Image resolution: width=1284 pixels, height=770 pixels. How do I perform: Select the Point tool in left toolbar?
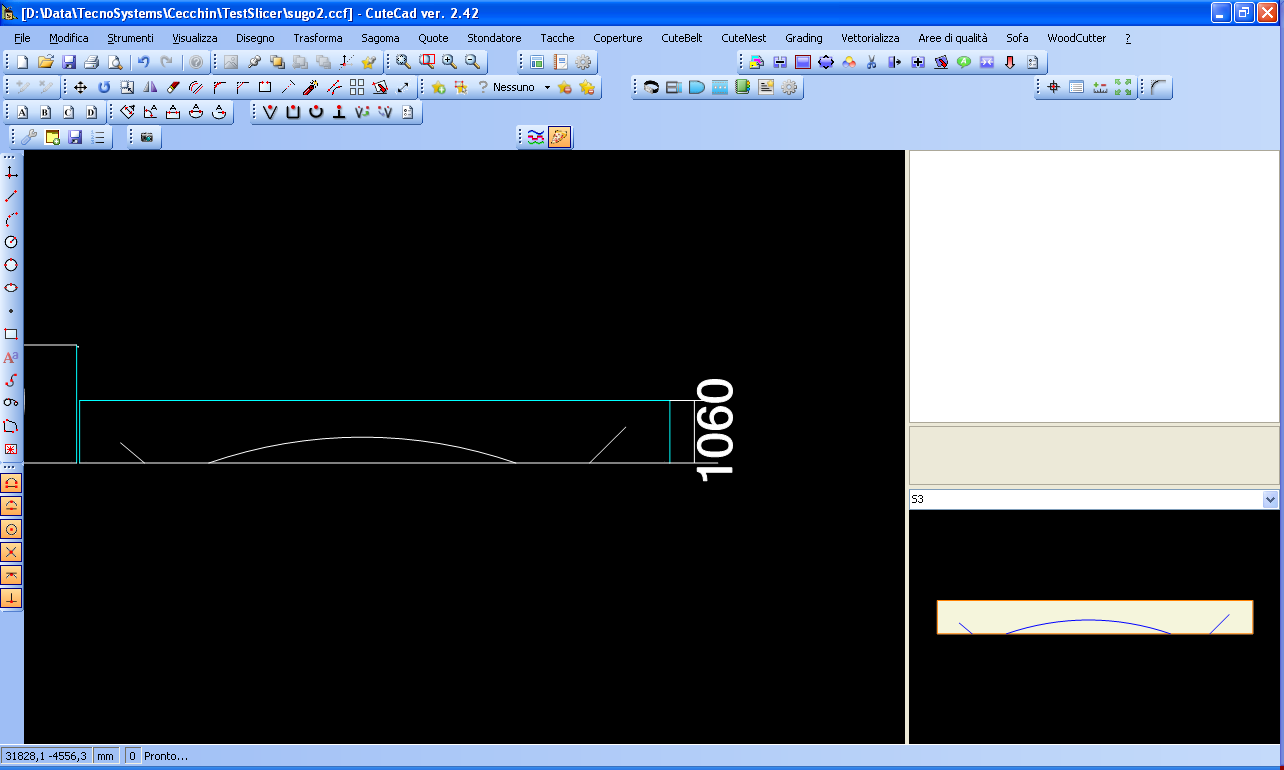tap(11, 311)
